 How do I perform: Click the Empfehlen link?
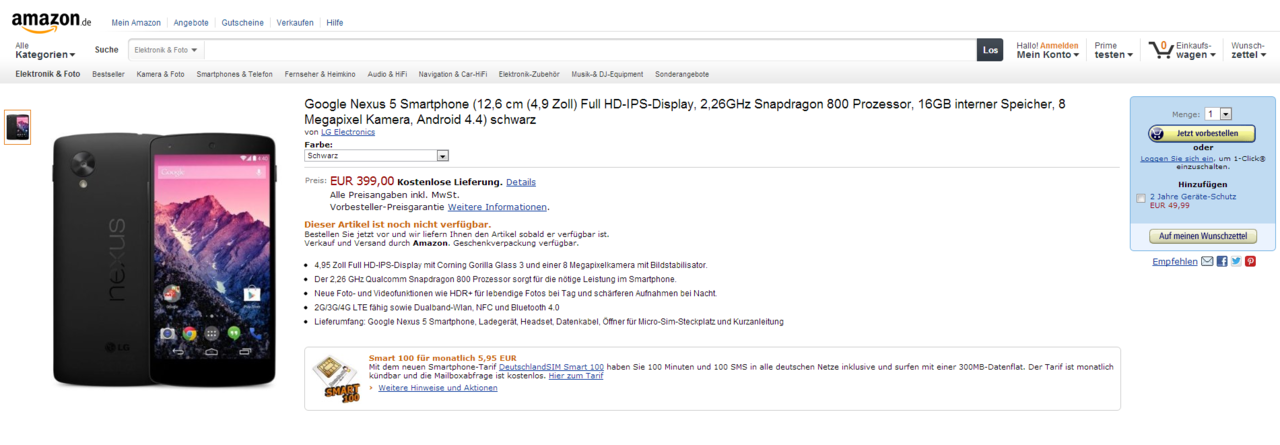(1175, 261)
